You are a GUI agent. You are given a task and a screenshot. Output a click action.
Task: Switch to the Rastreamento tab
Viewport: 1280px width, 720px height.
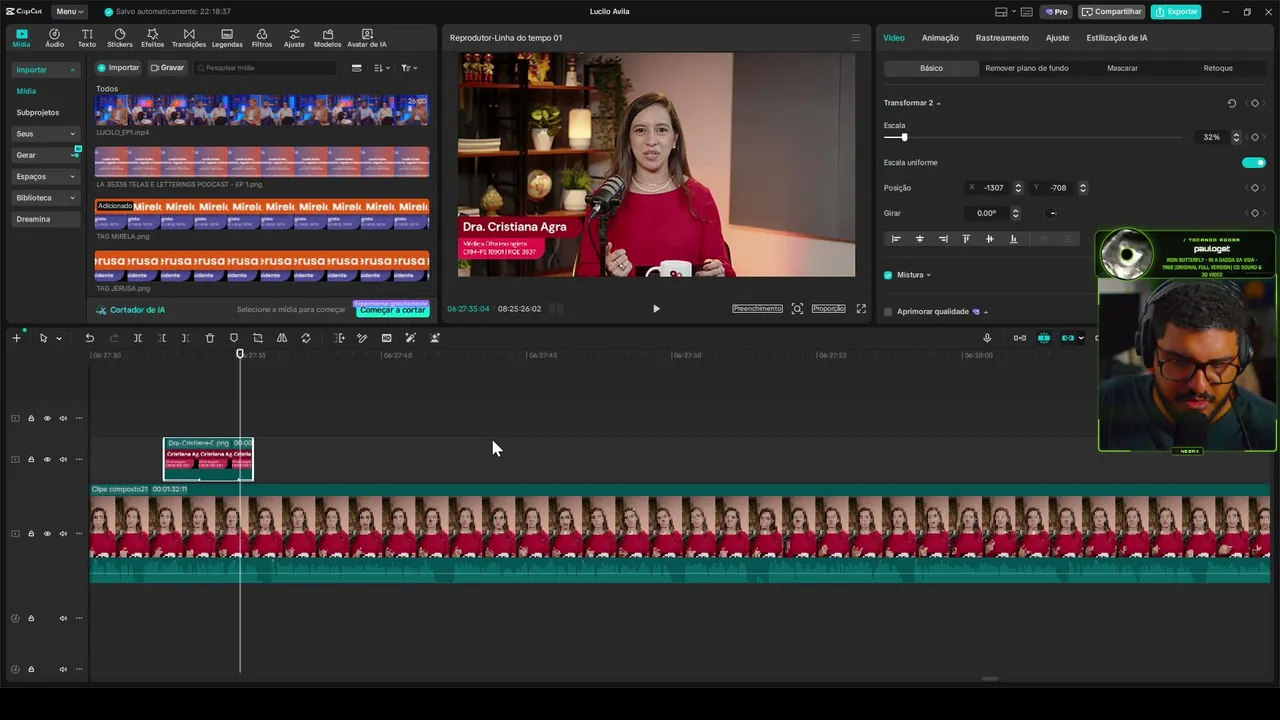click(x=1002, y=38)
